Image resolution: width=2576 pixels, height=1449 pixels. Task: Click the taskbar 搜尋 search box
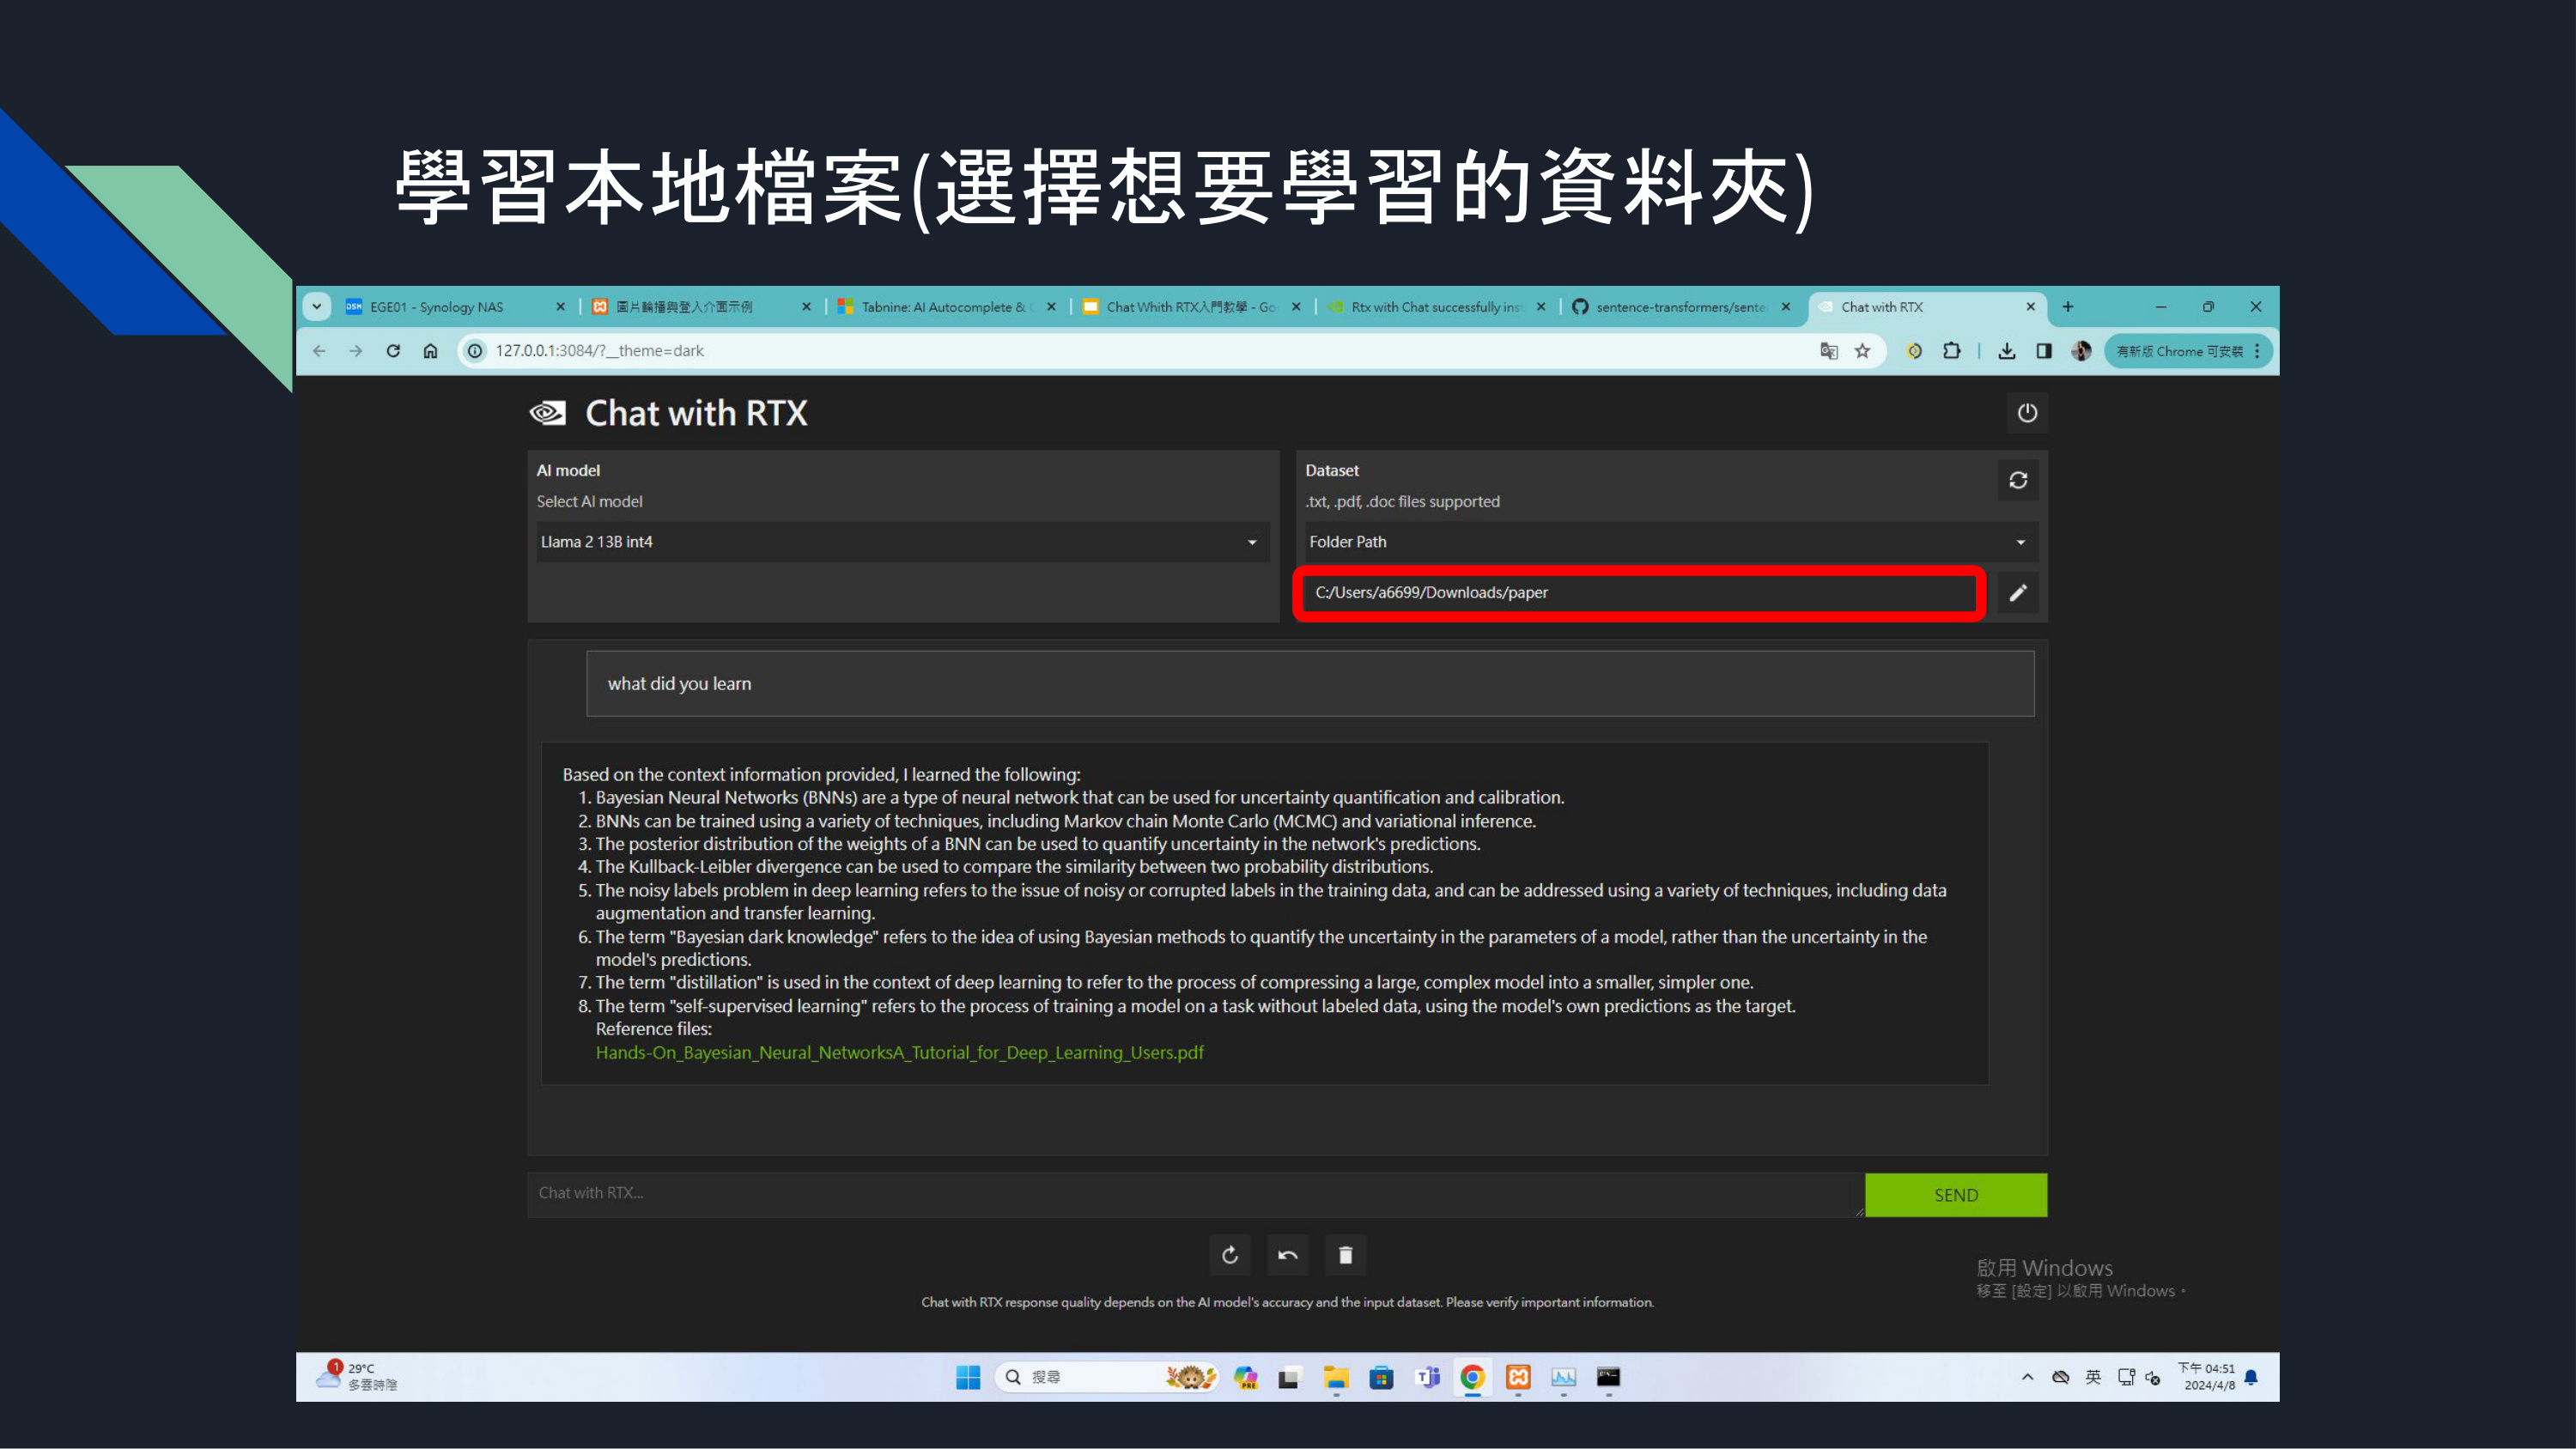pyautogui.click(x=1107, y=1378)
